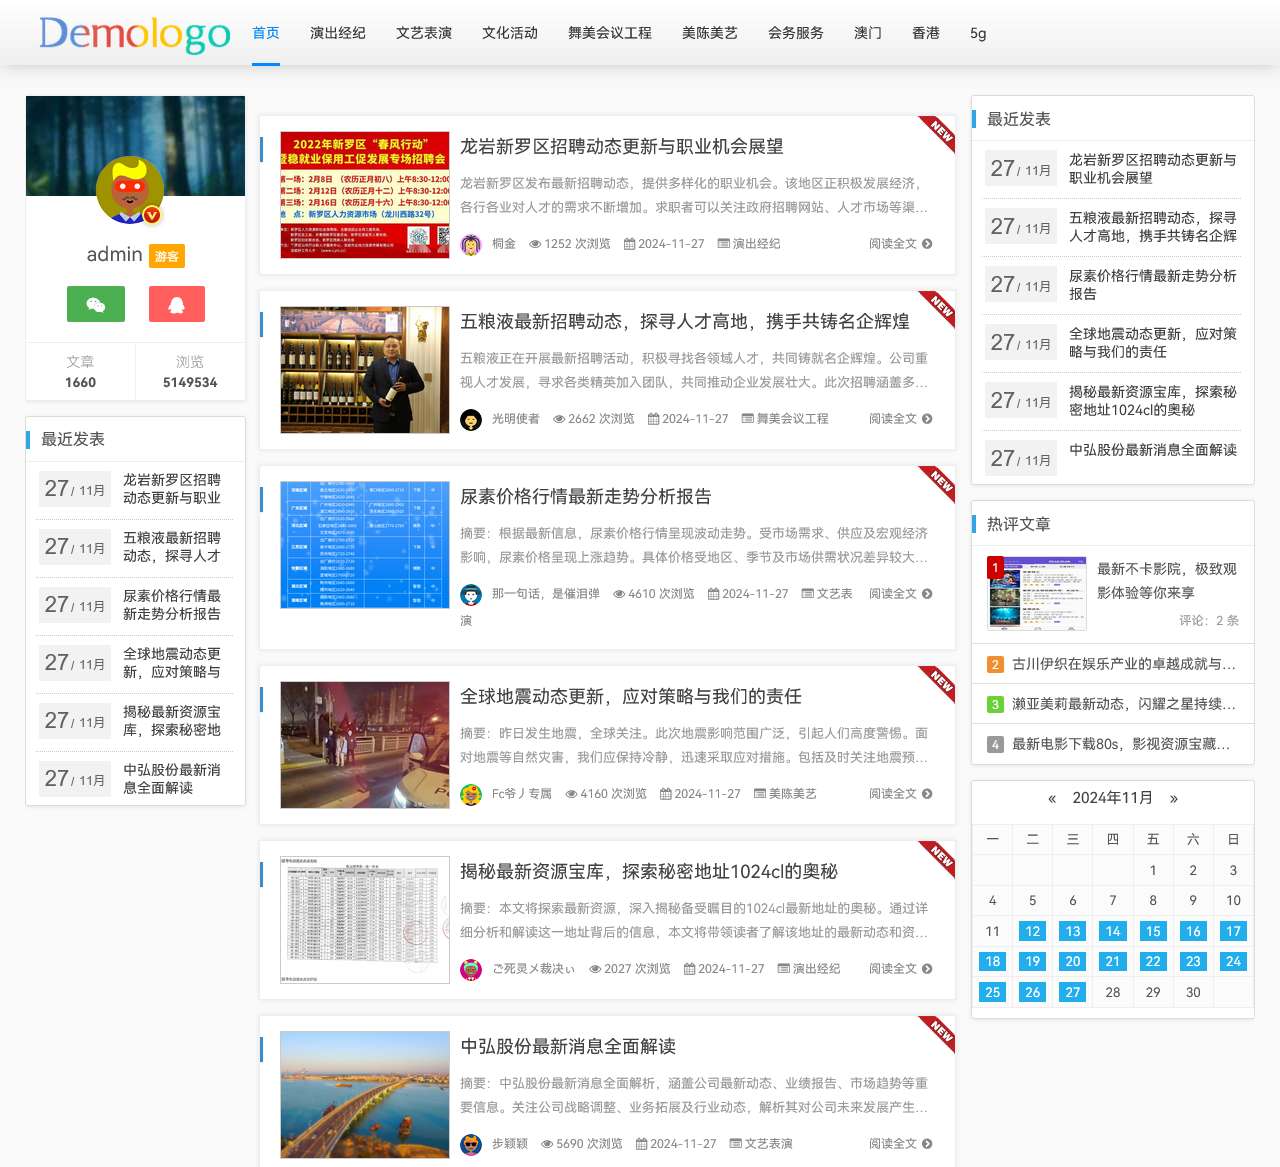
Task: Open the 舞美会议工程 navigation item
Action: click(609, 33)
